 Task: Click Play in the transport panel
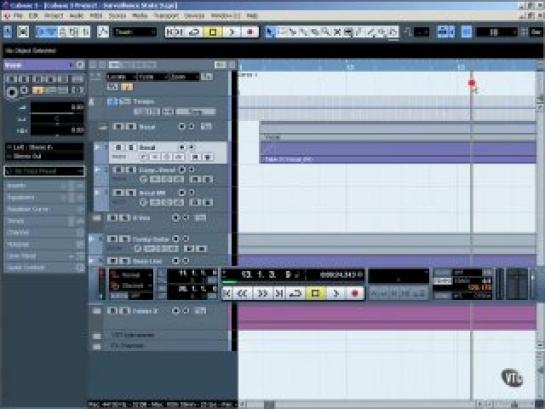(335, 294)
